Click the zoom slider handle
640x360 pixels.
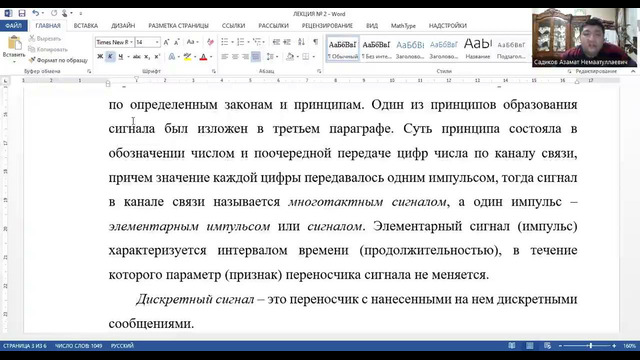click(x=591, y=346)
